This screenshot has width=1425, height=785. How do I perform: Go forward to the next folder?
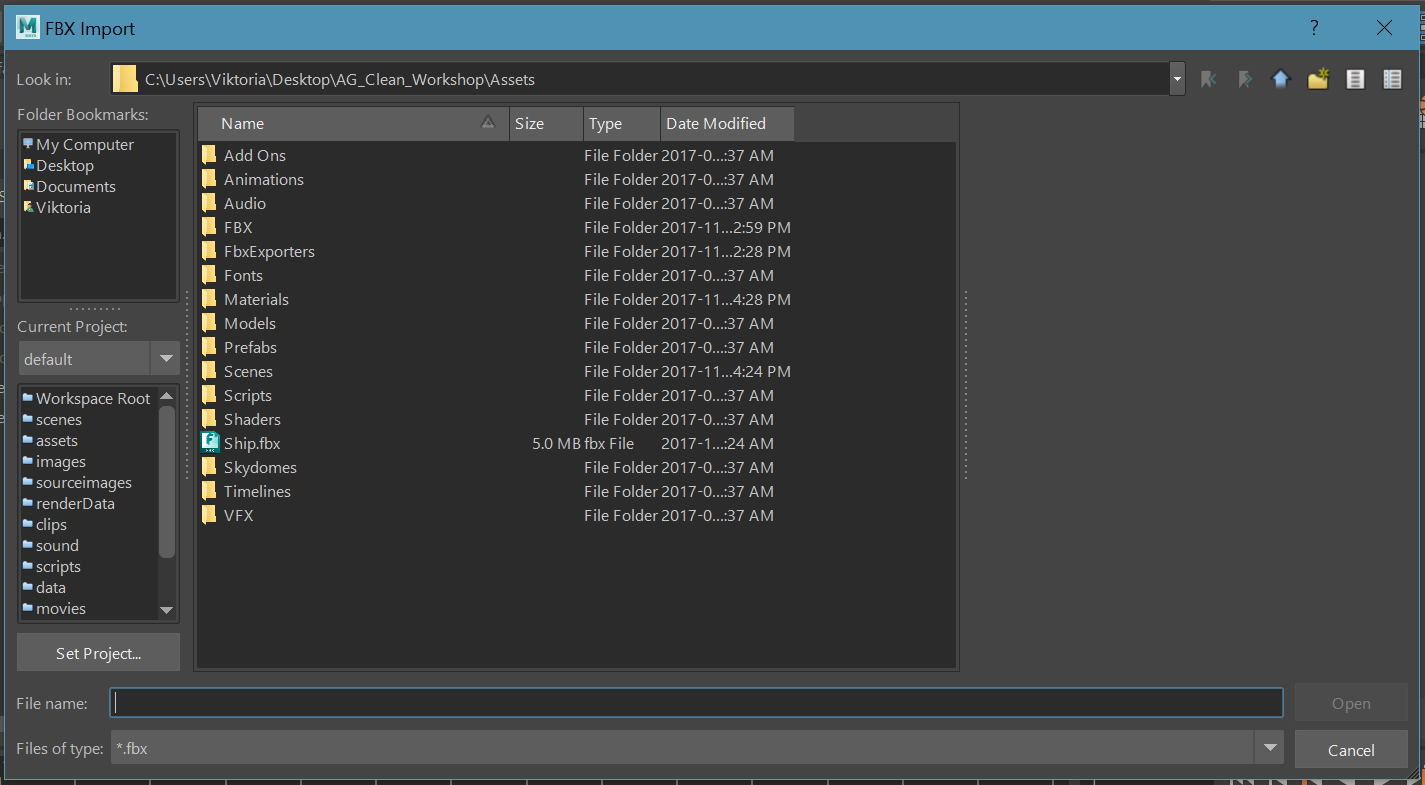[1245, 78]
